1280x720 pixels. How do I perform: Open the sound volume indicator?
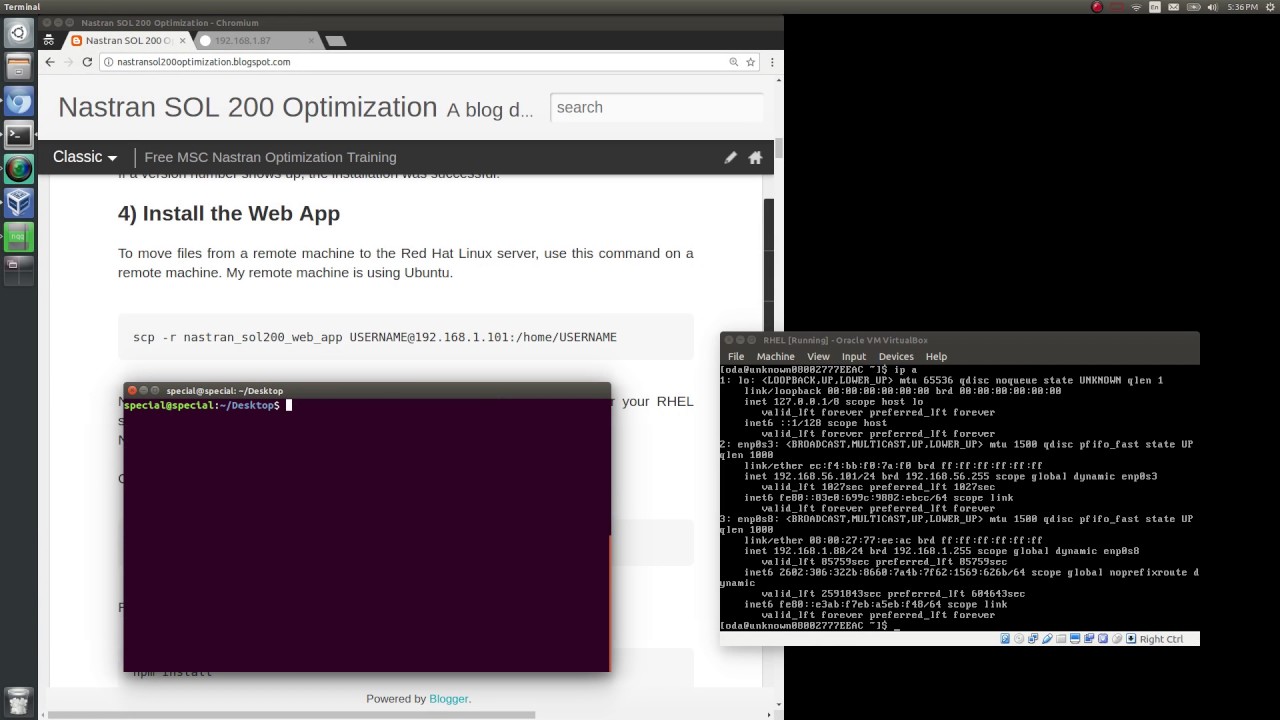point(1211,7)
